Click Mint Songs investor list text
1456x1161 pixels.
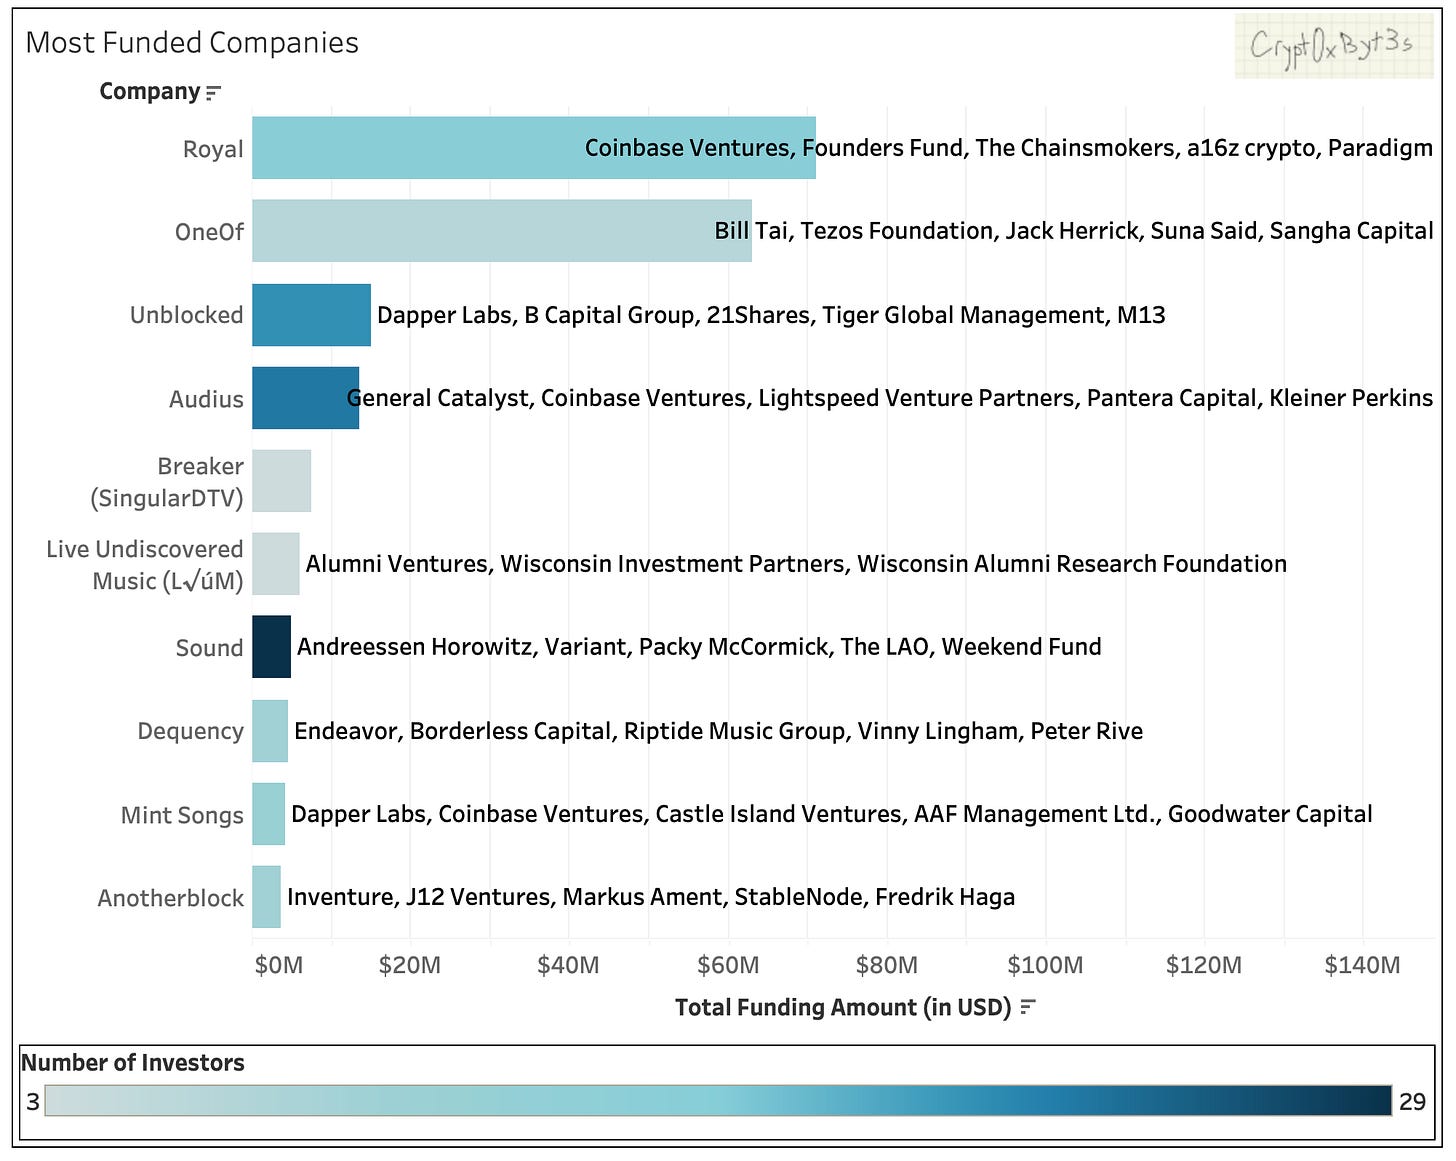[831, 814]
